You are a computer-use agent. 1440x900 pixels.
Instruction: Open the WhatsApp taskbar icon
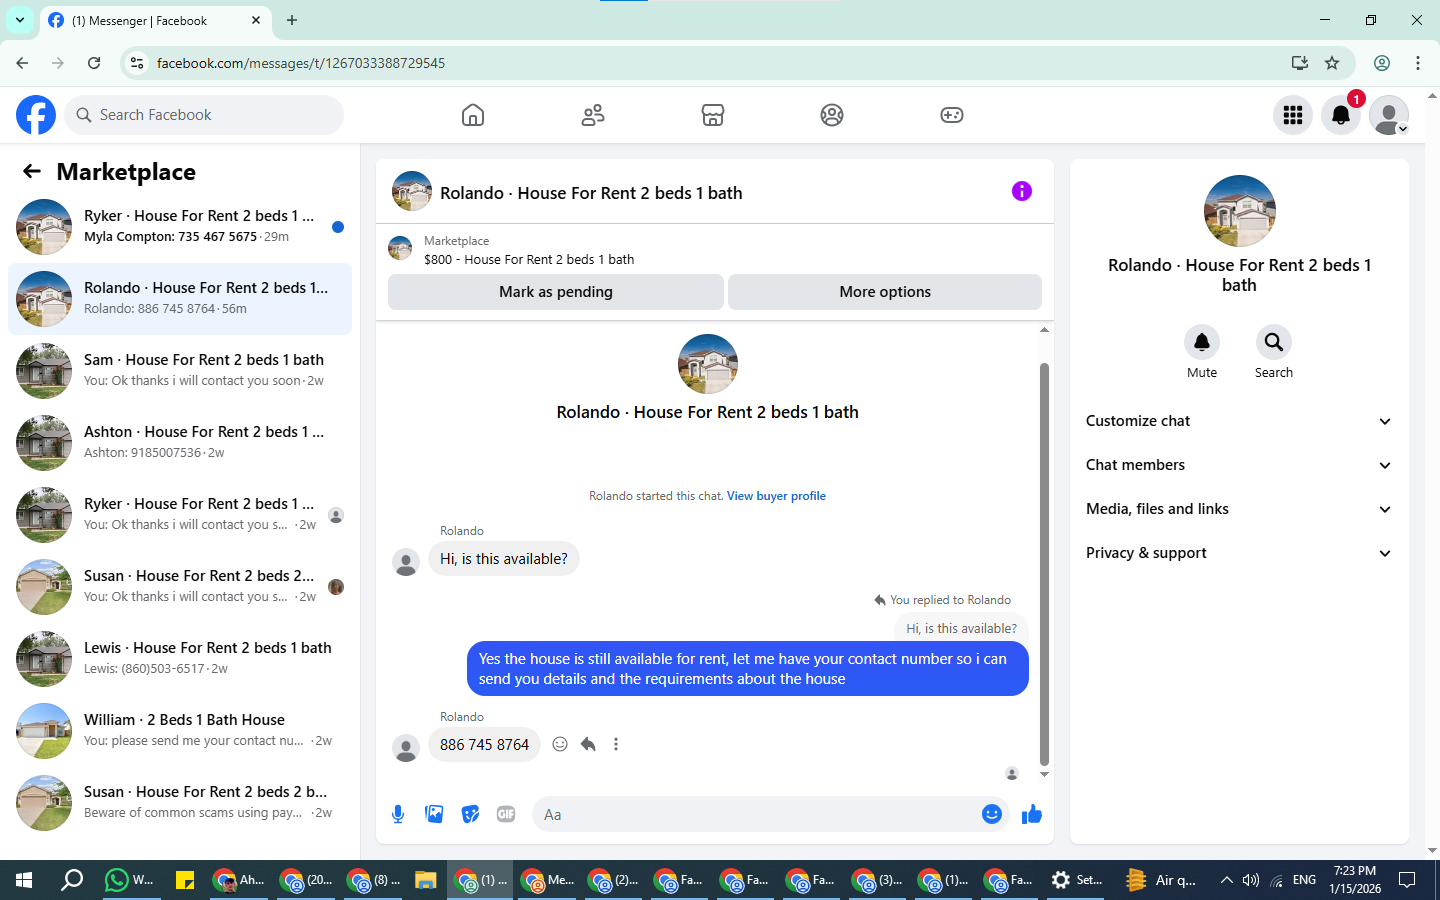tap(131, 880)
